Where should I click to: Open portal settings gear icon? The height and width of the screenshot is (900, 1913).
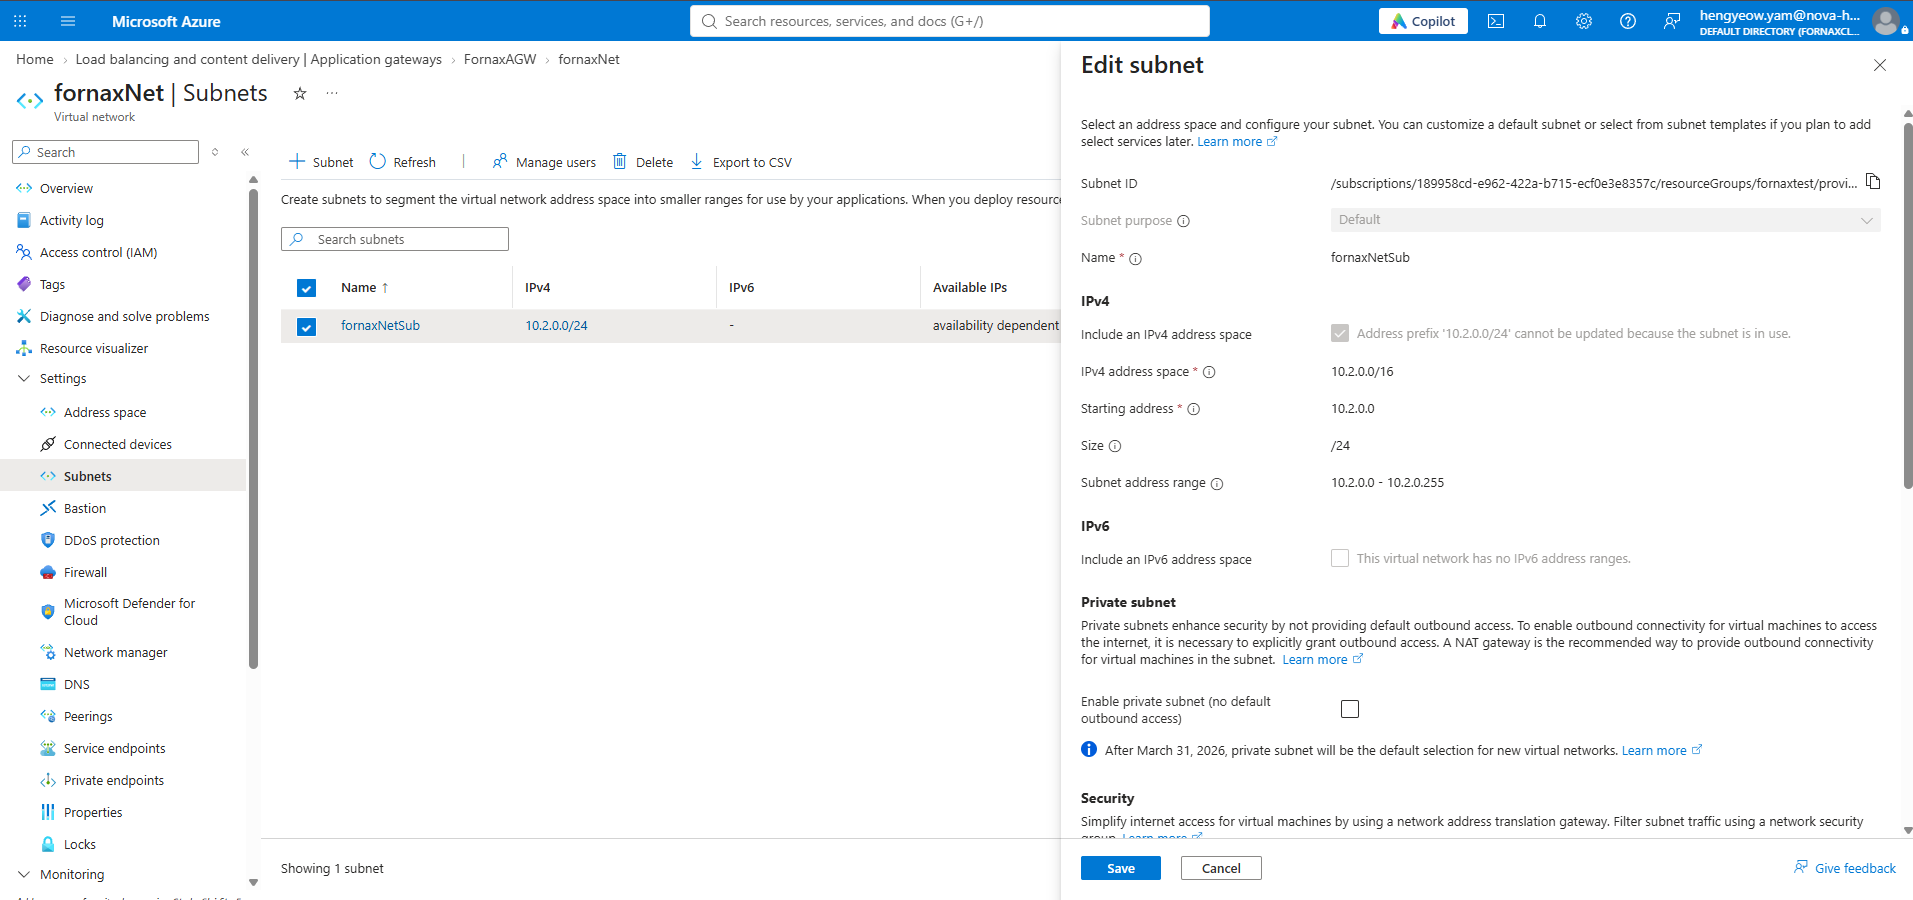pyautogui.click(x=1584, y=21)
